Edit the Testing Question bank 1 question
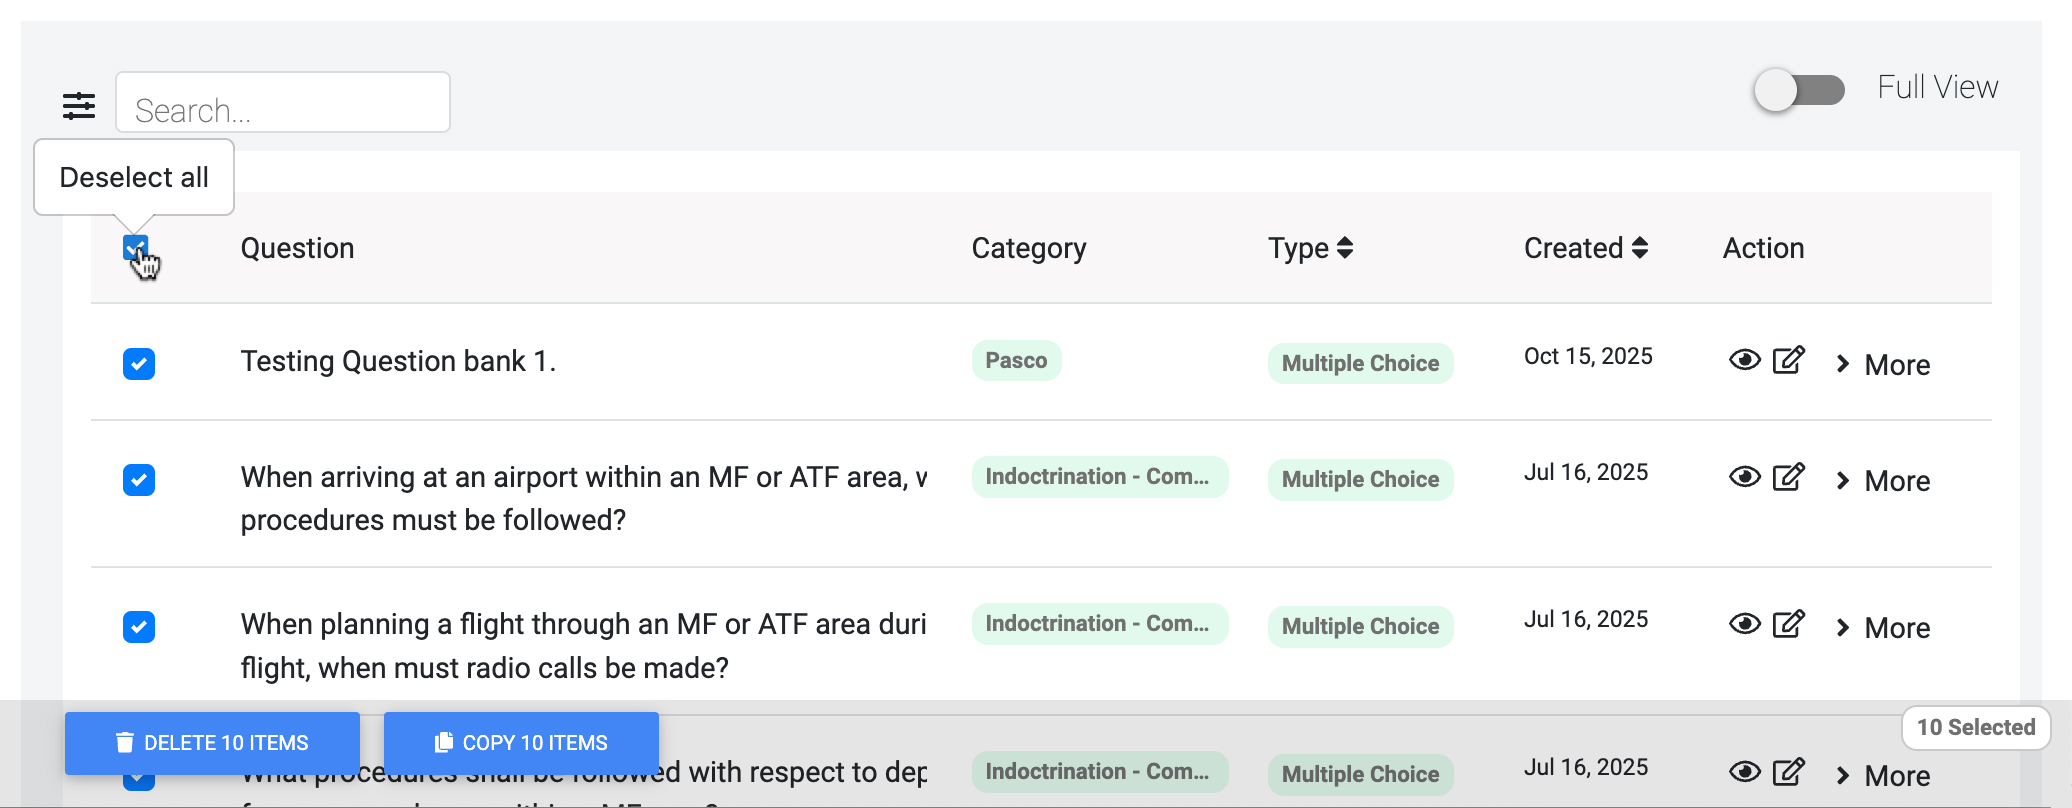2072x808 pixels. click(x=1789, y=359)
